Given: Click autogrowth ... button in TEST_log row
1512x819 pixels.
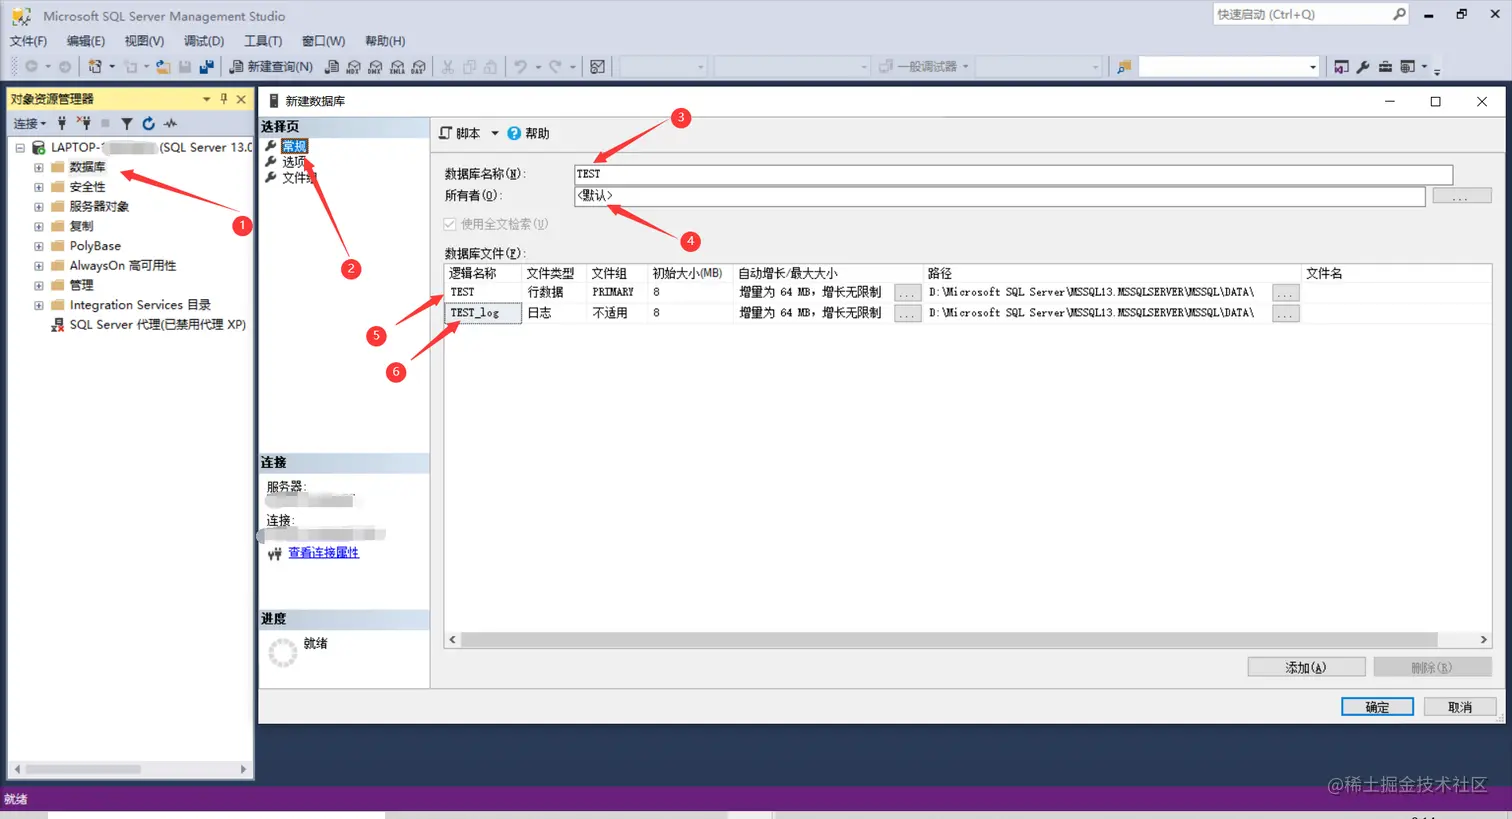Looking at the screenshot, I should point(907,313).
